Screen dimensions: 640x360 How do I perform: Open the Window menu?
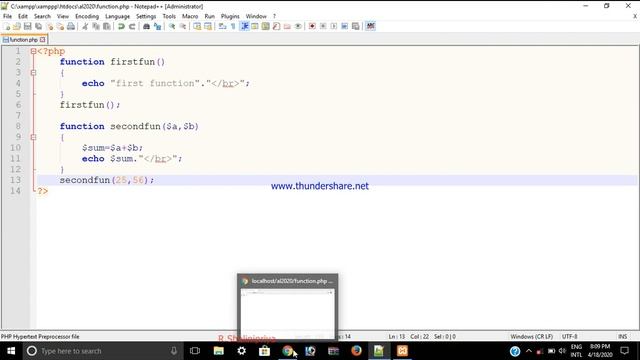point(256,16)
